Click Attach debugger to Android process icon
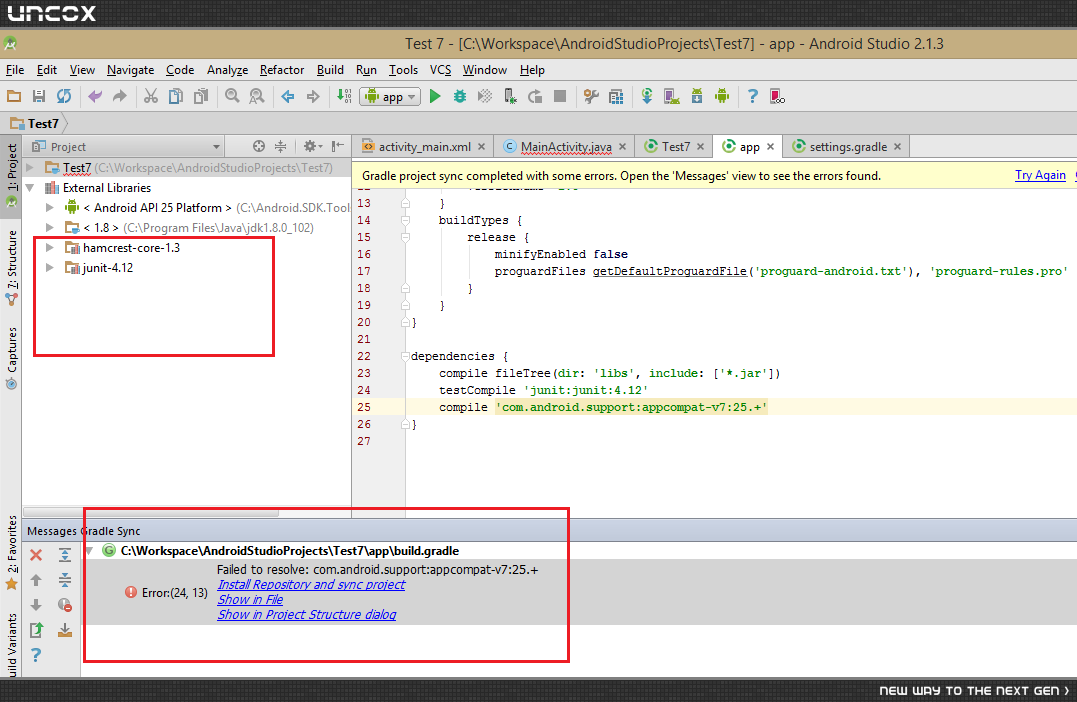1077x702 pixels. [510, 96]
